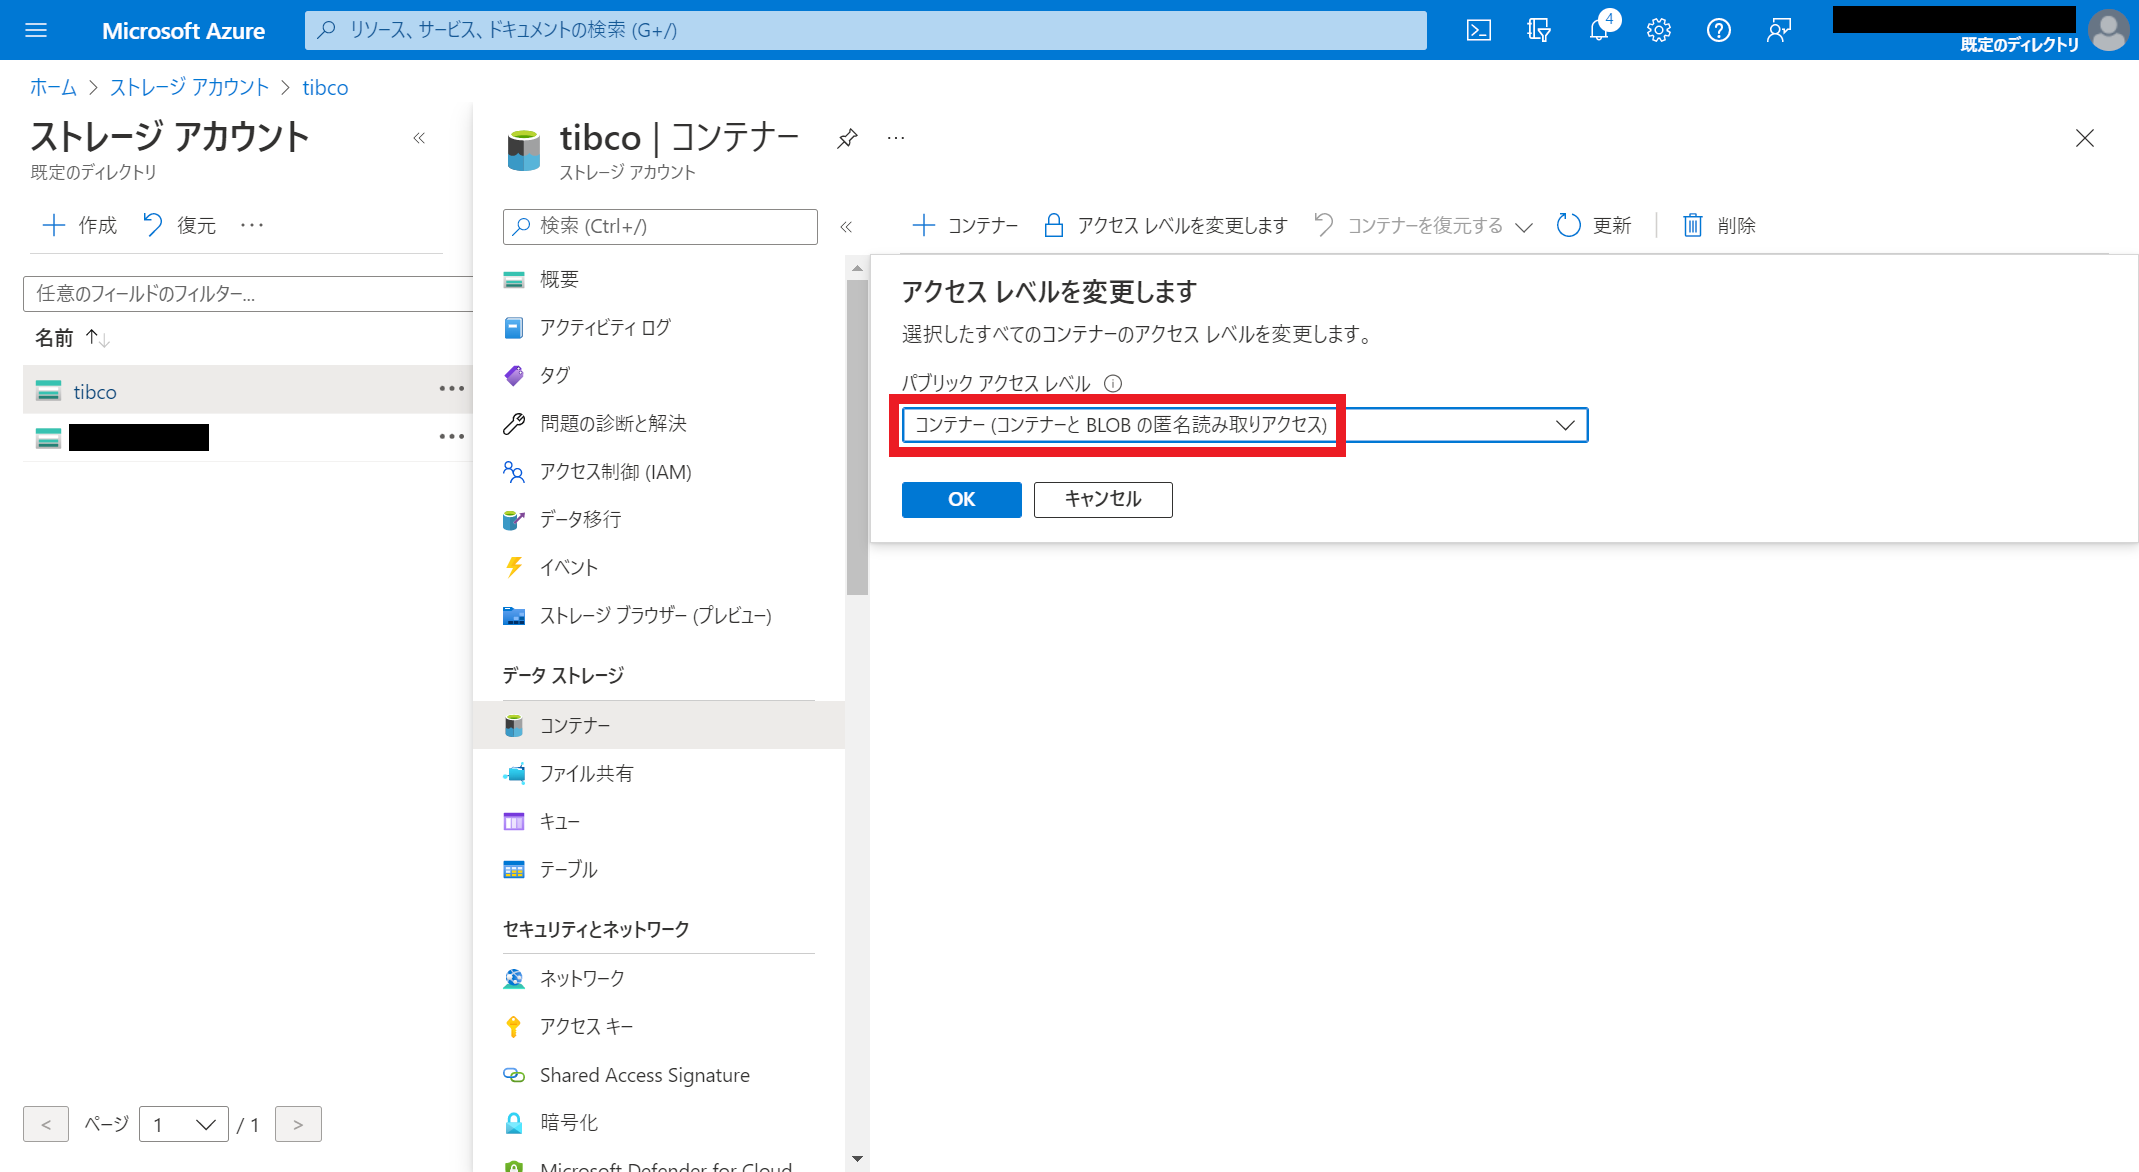Click 削除 delete button
Screen dimensions: 2139x1172
point(1719,225)
